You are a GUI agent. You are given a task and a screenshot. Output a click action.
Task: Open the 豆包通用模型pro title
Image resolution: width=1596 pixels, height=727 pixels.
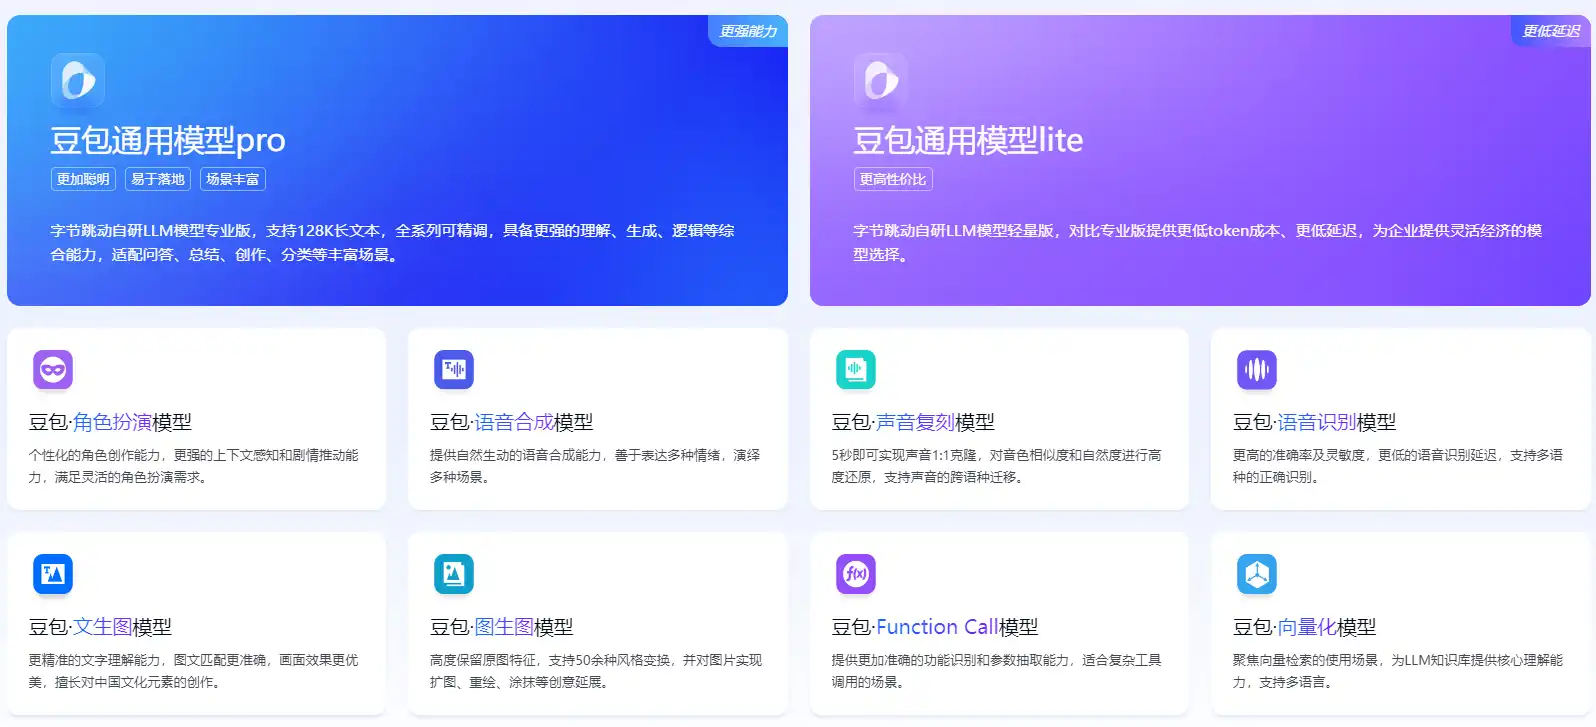click(x=168, y=140)
